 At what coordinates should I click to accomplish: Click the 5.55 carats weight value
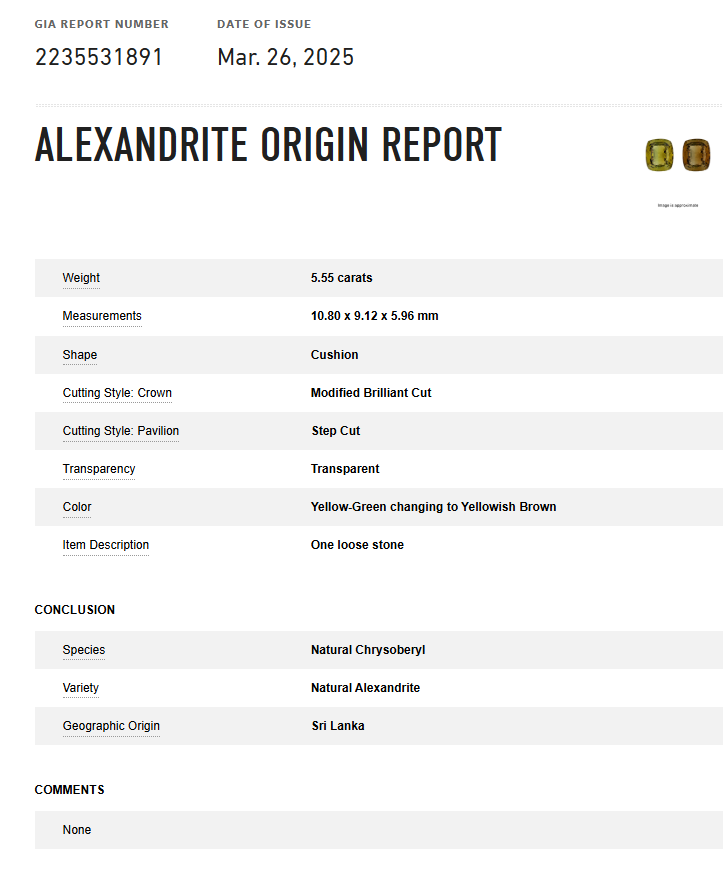pyautogui.click(x=342, y=278)
